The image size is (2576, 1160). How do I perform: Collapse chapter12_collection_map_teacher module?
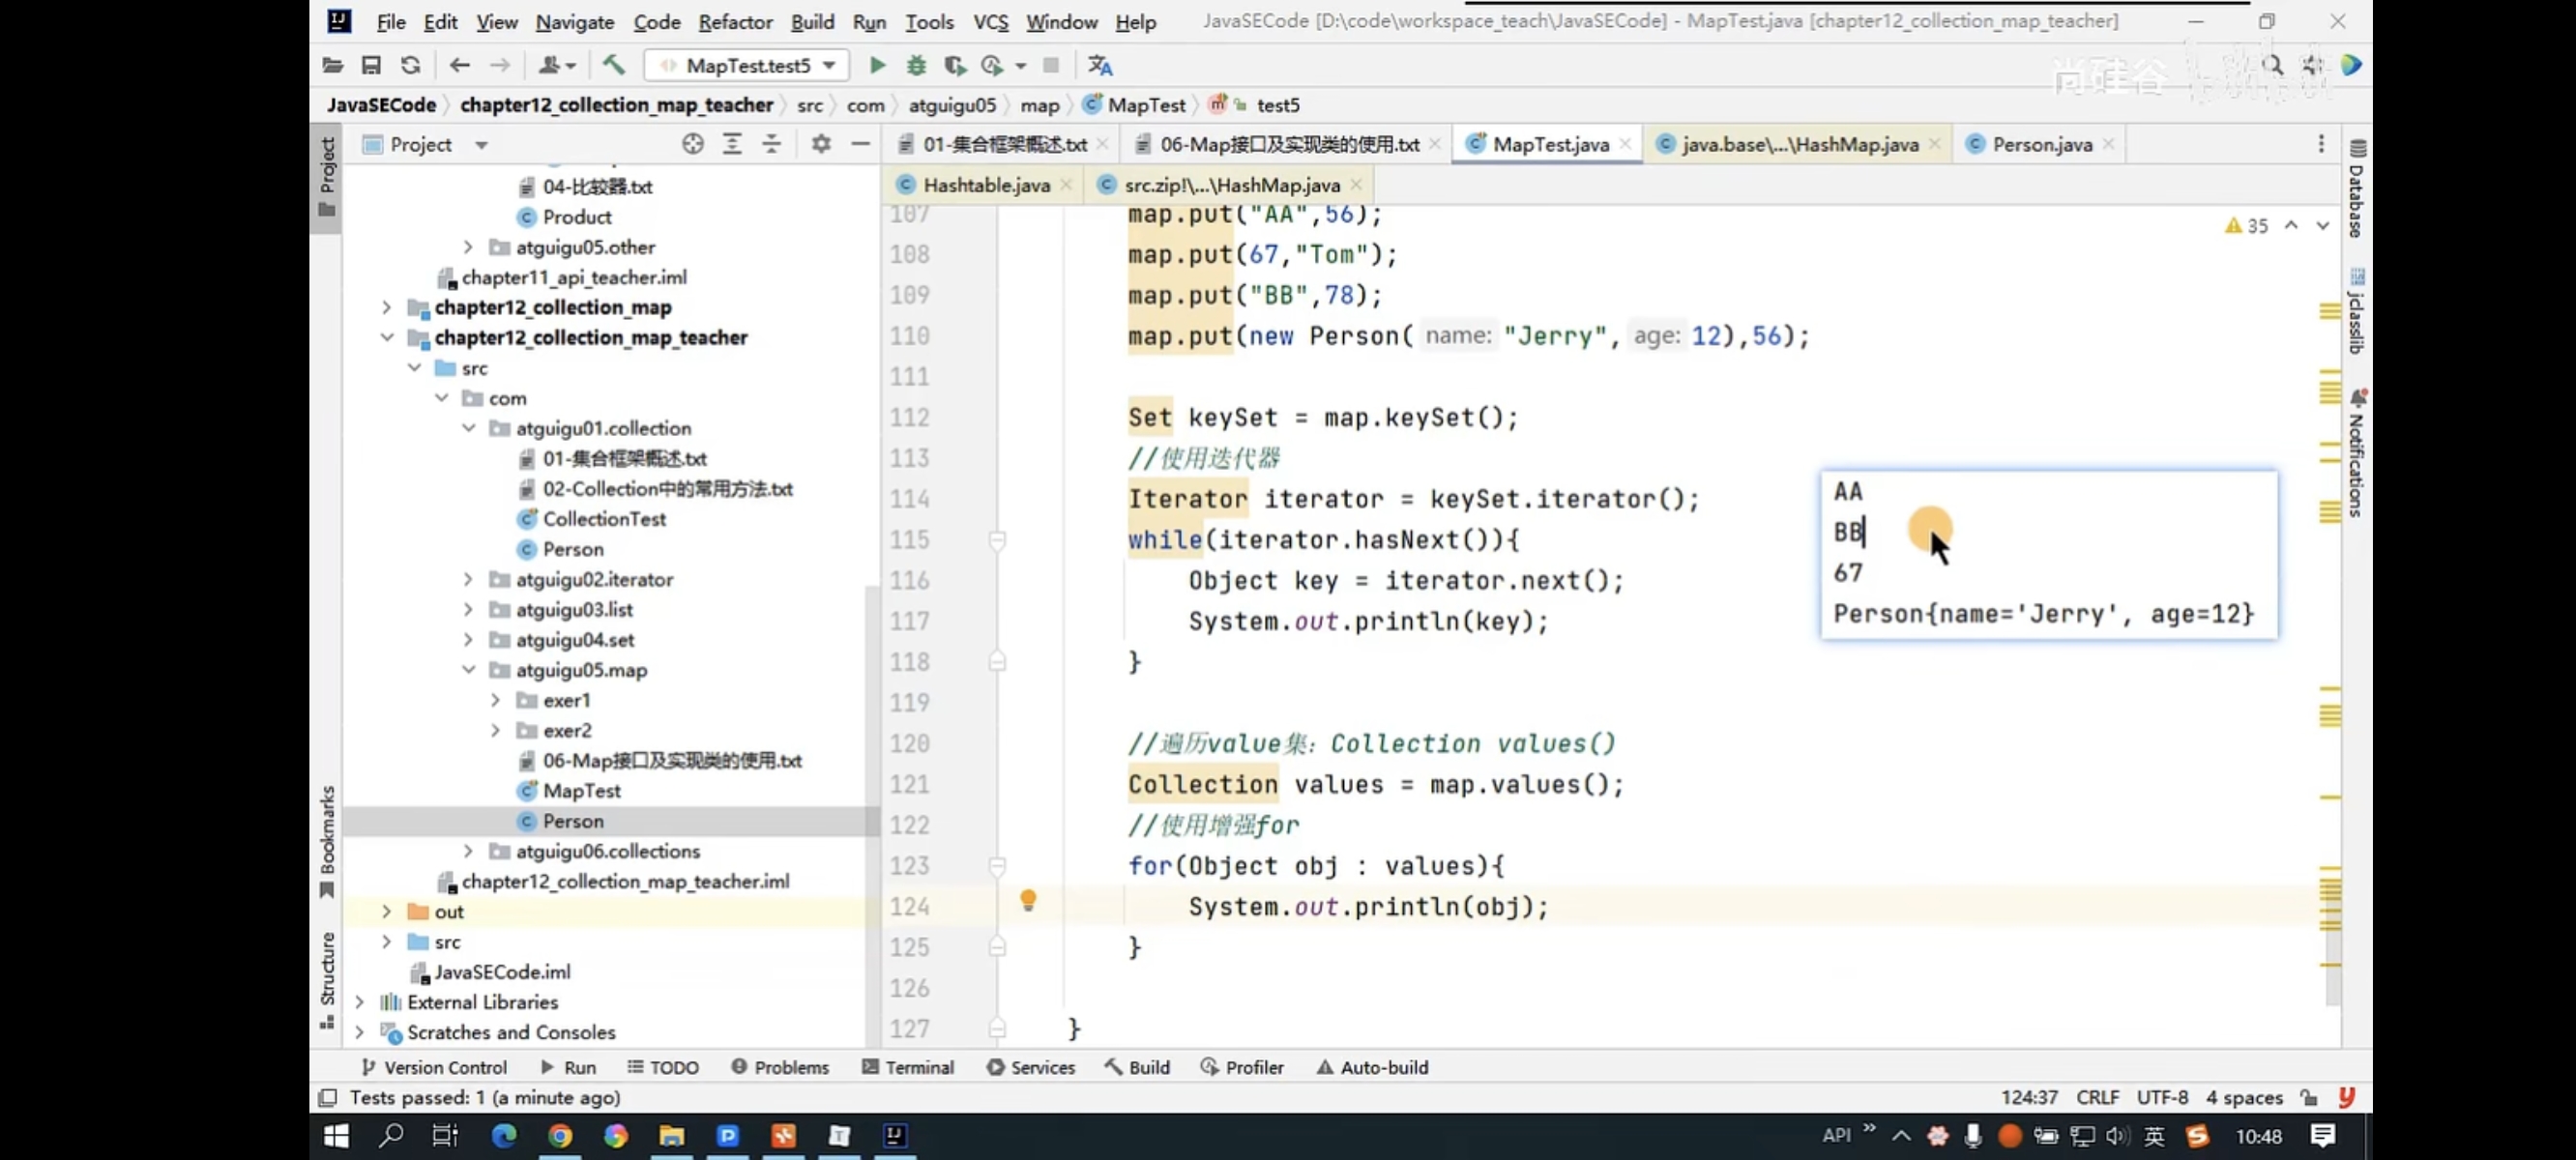[387, 338]
